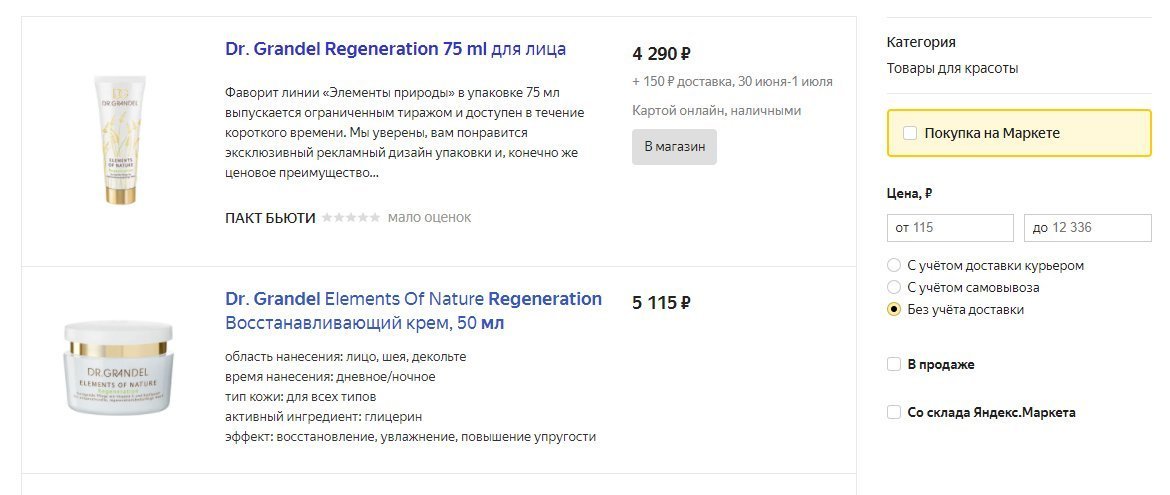Click the 5 115 ₽ price

661,303
